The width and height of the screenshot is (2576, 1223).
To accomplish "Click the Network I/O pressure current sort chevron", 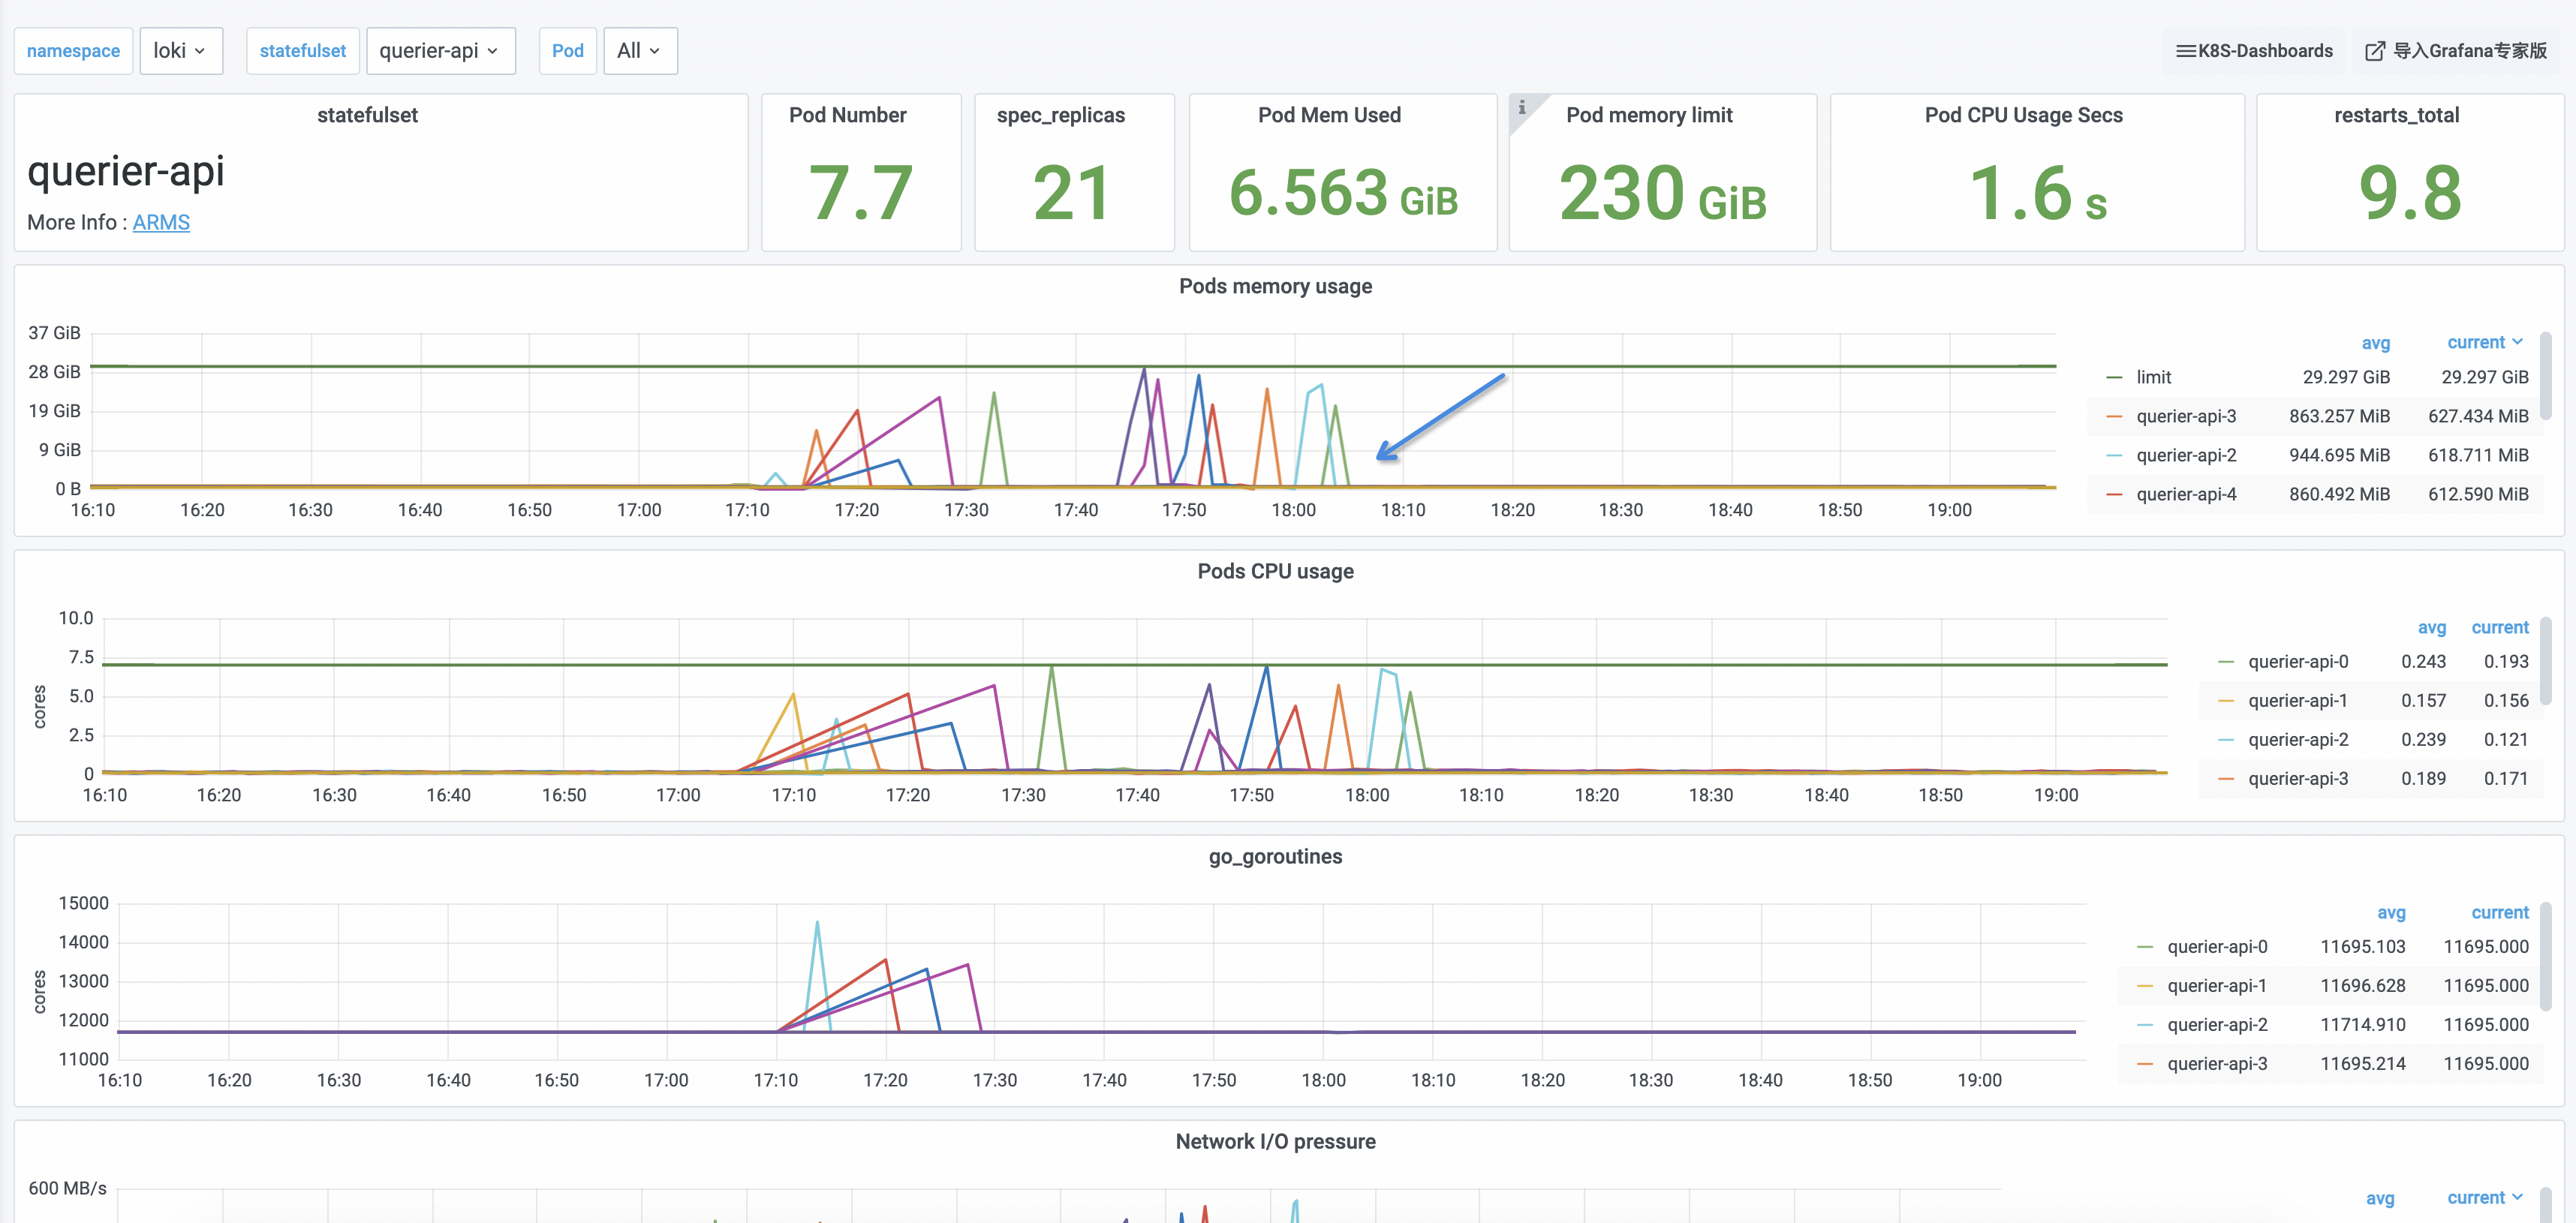I will coord(2517,1197).
